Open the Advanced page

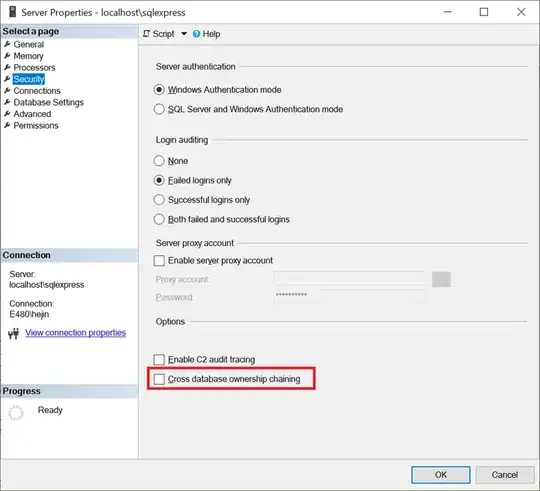(x=32, y=114)
